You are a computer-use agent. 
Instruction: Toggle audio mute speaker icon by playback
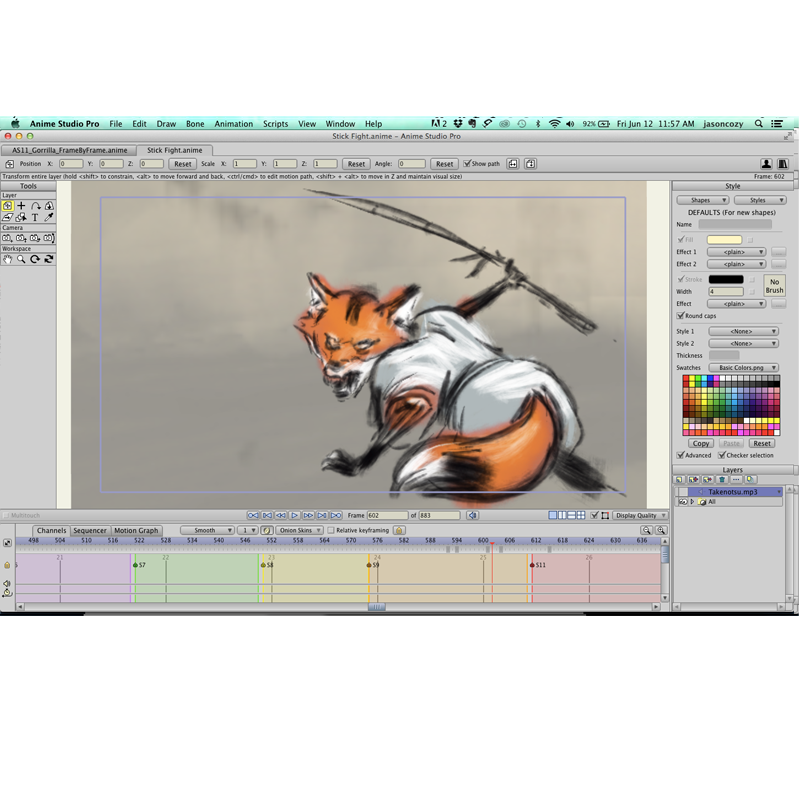[473, 515]
